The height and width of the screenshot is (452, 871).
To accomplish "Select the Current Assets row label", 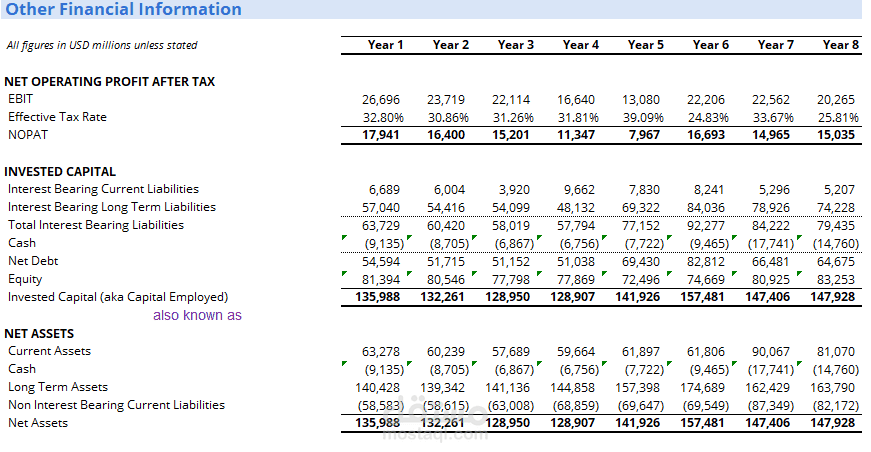I will click(49, 351).
